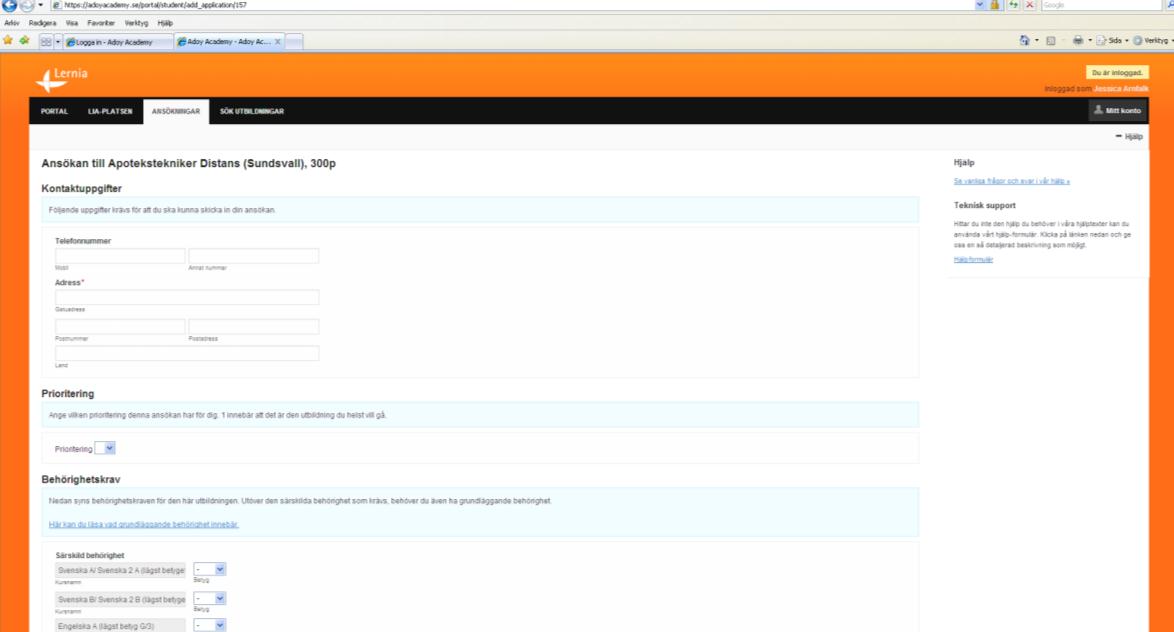Click the logged-in user name link

[1121, 88]
